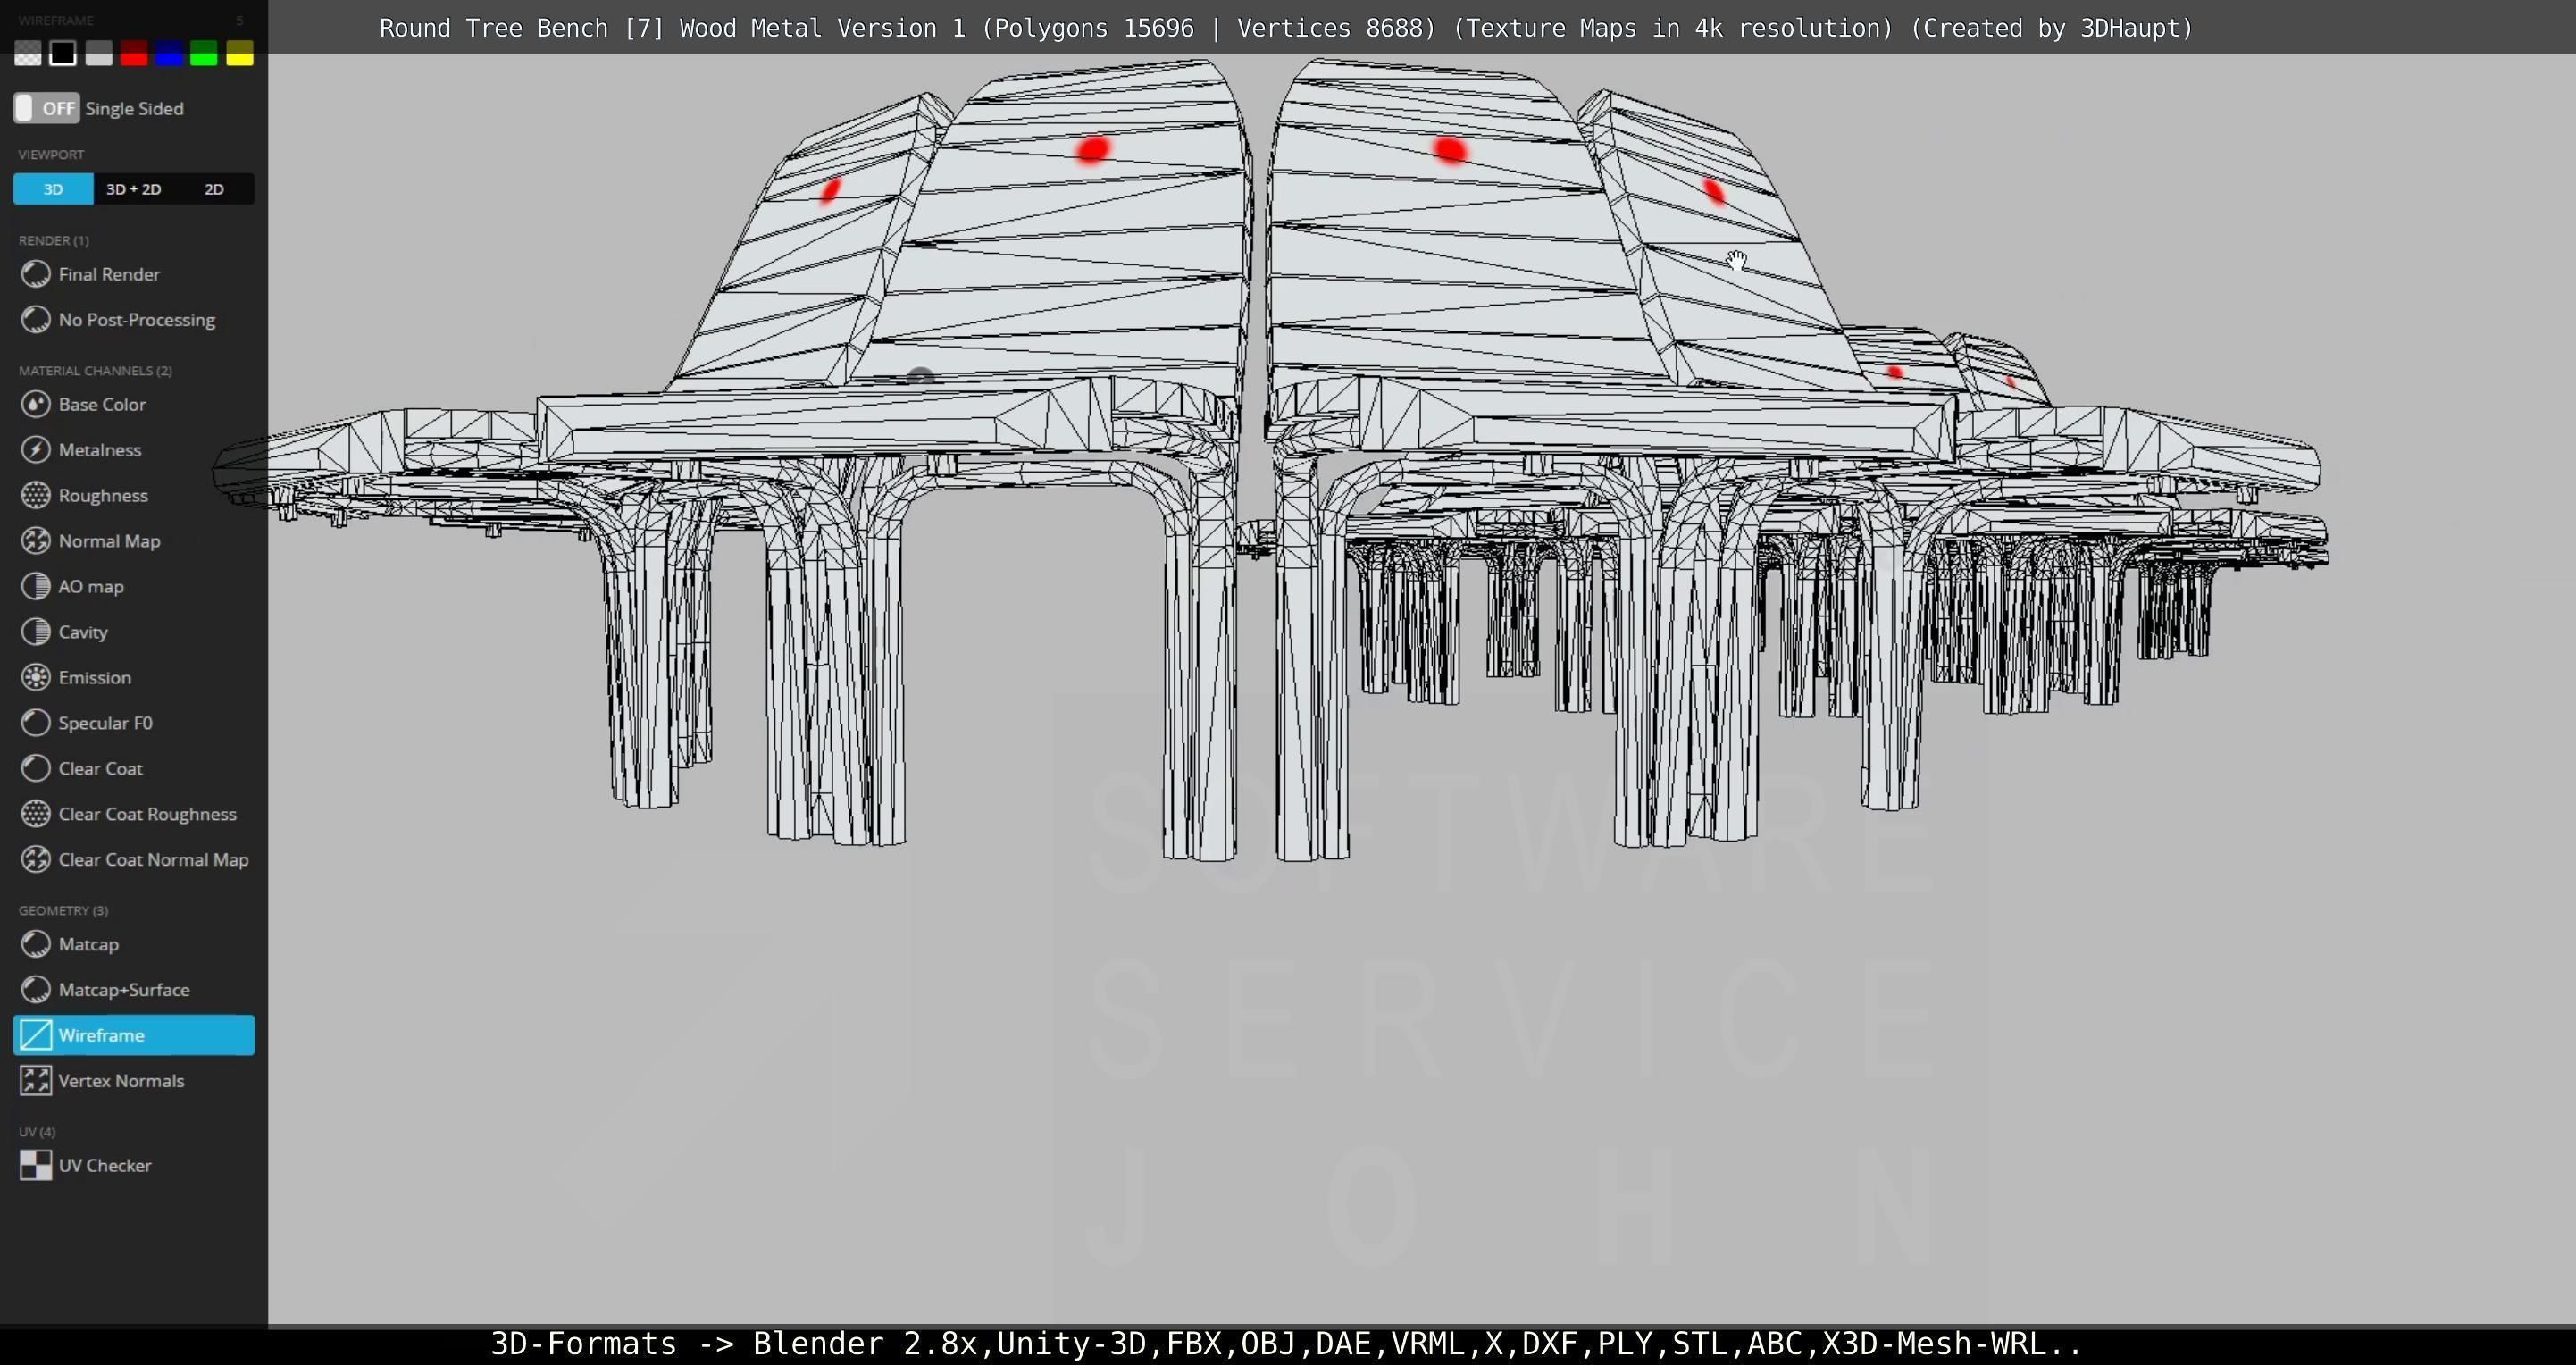2576x1365 pixels.
Task: Click the Metalness channel icon
Action: 36,450
